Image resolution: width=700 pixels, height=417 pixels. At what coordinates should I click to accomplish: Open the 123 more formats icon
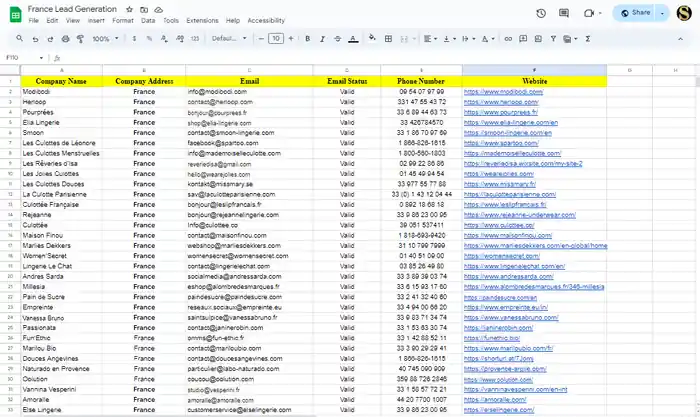tap(195, 39)
